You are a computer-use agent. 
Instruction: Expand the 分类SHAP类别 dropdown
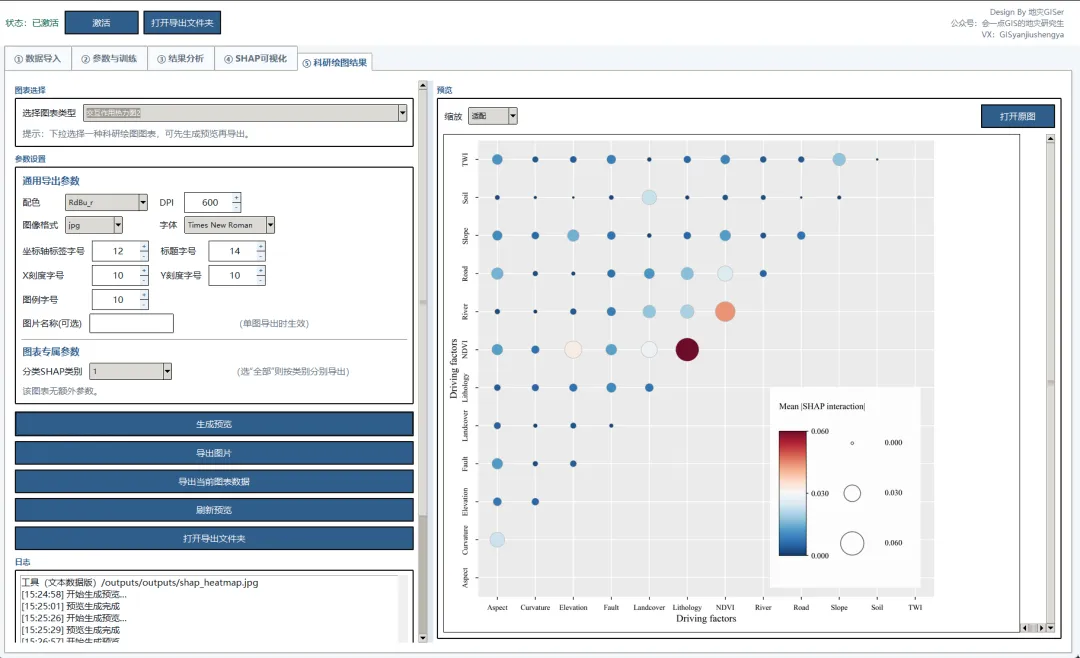click(167, 371)
